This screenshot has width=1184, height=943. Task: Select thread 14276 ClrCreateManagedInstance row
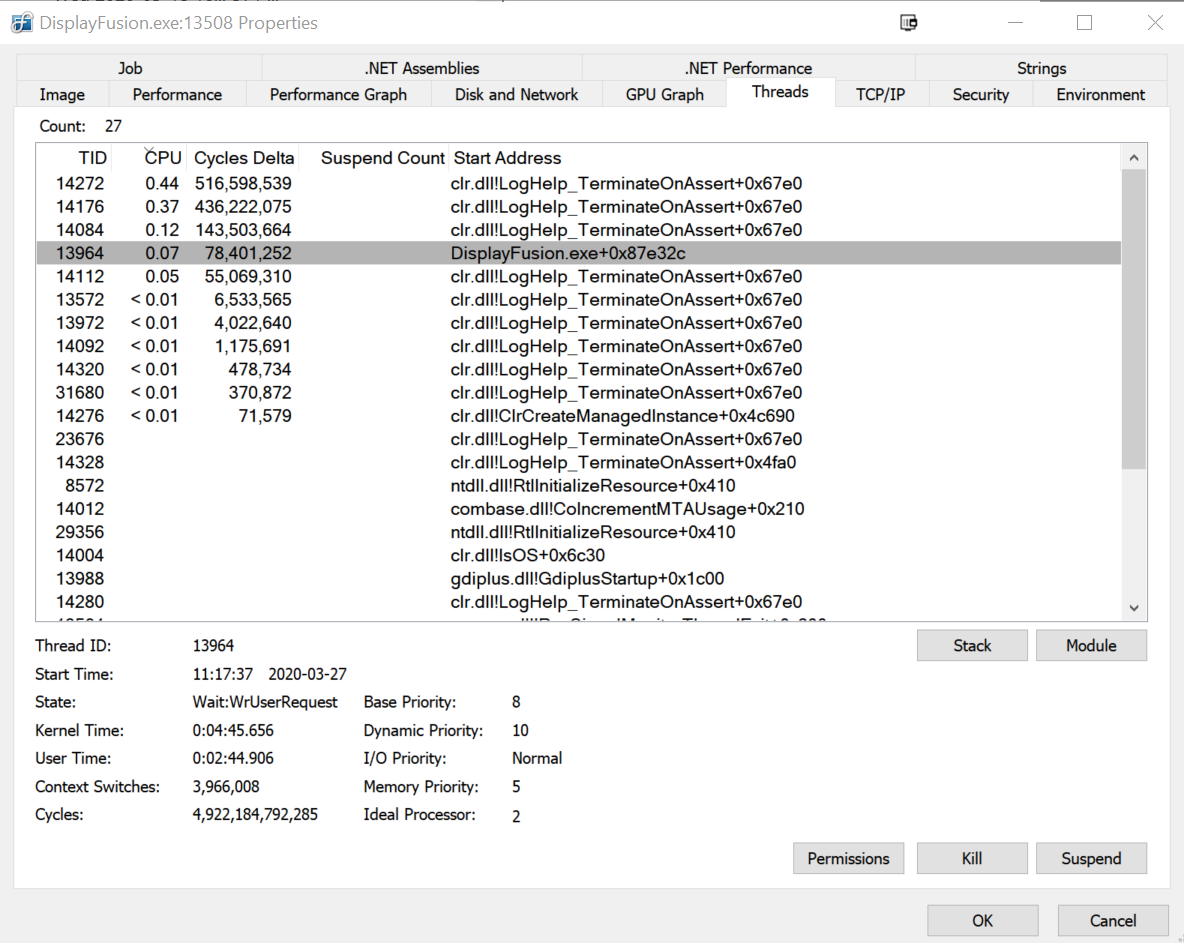pos(578,416)
